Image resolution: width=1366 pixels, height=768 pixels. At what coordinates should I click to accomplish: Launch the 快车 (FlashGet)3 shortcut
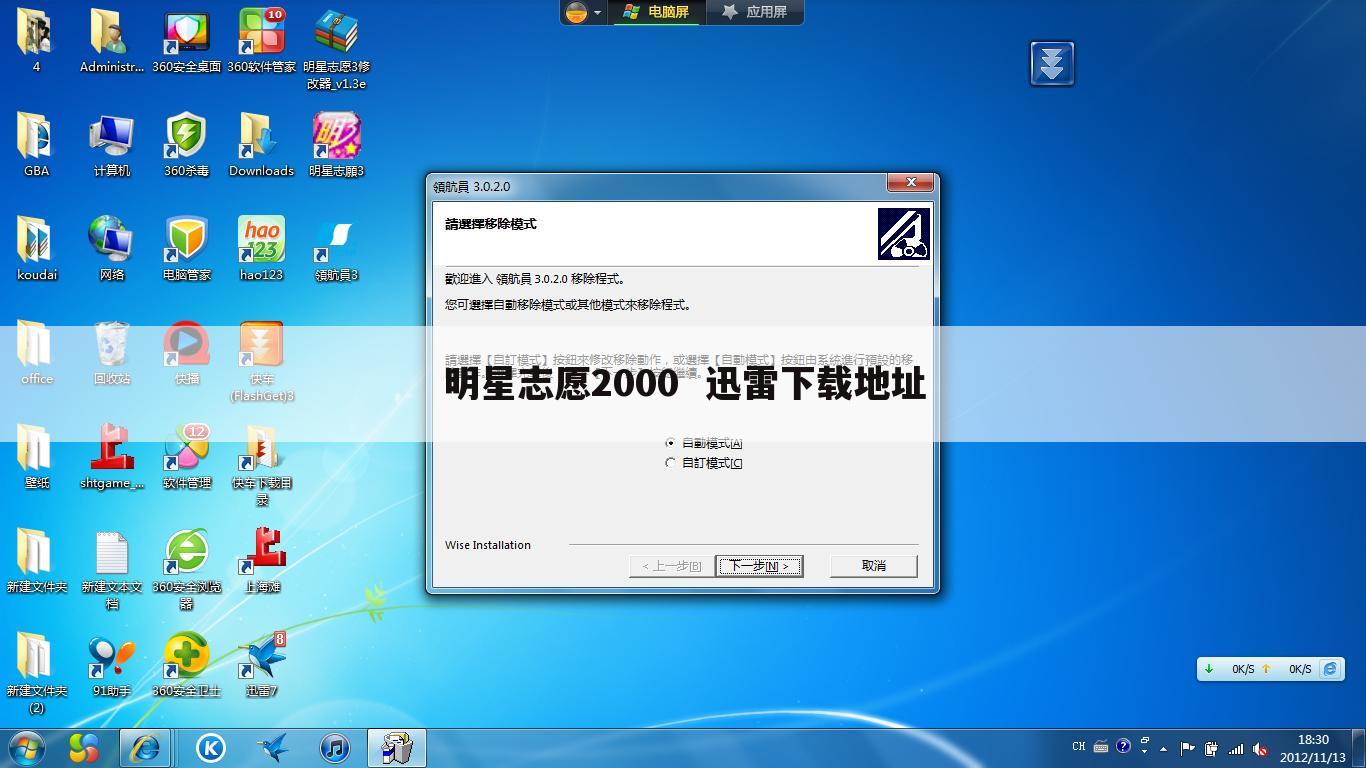[261, 360]
